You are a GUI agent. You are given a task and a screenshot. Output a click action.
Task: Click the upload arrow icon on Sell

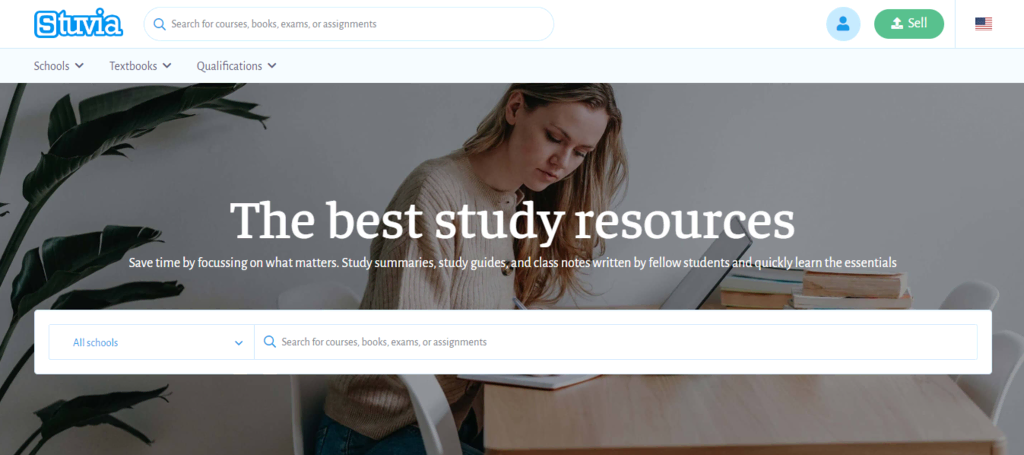tap(897, 24)
